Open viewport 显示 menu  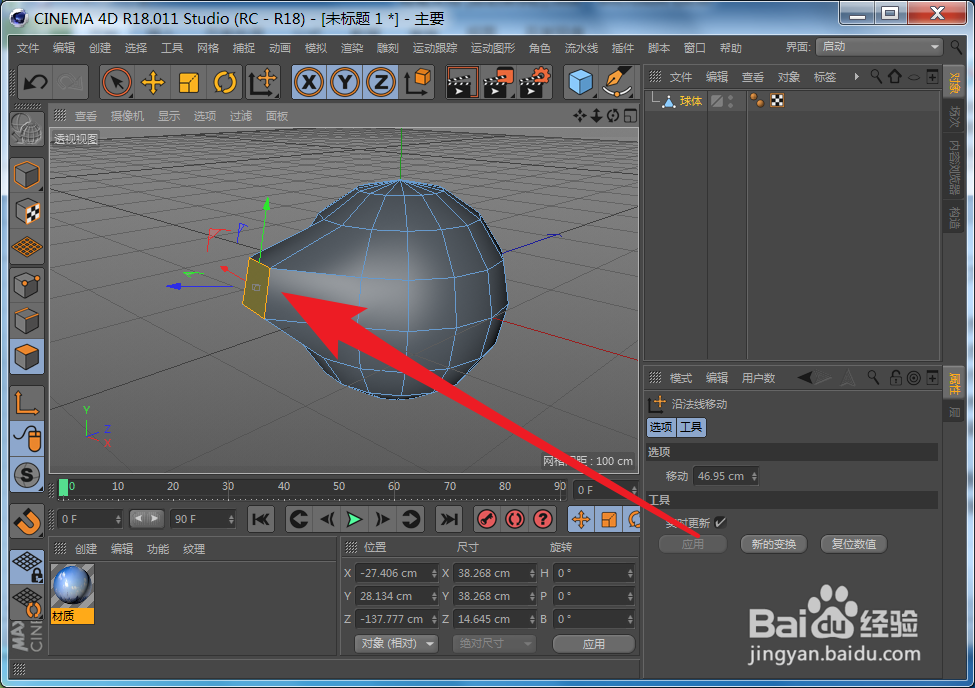(169, 116)
